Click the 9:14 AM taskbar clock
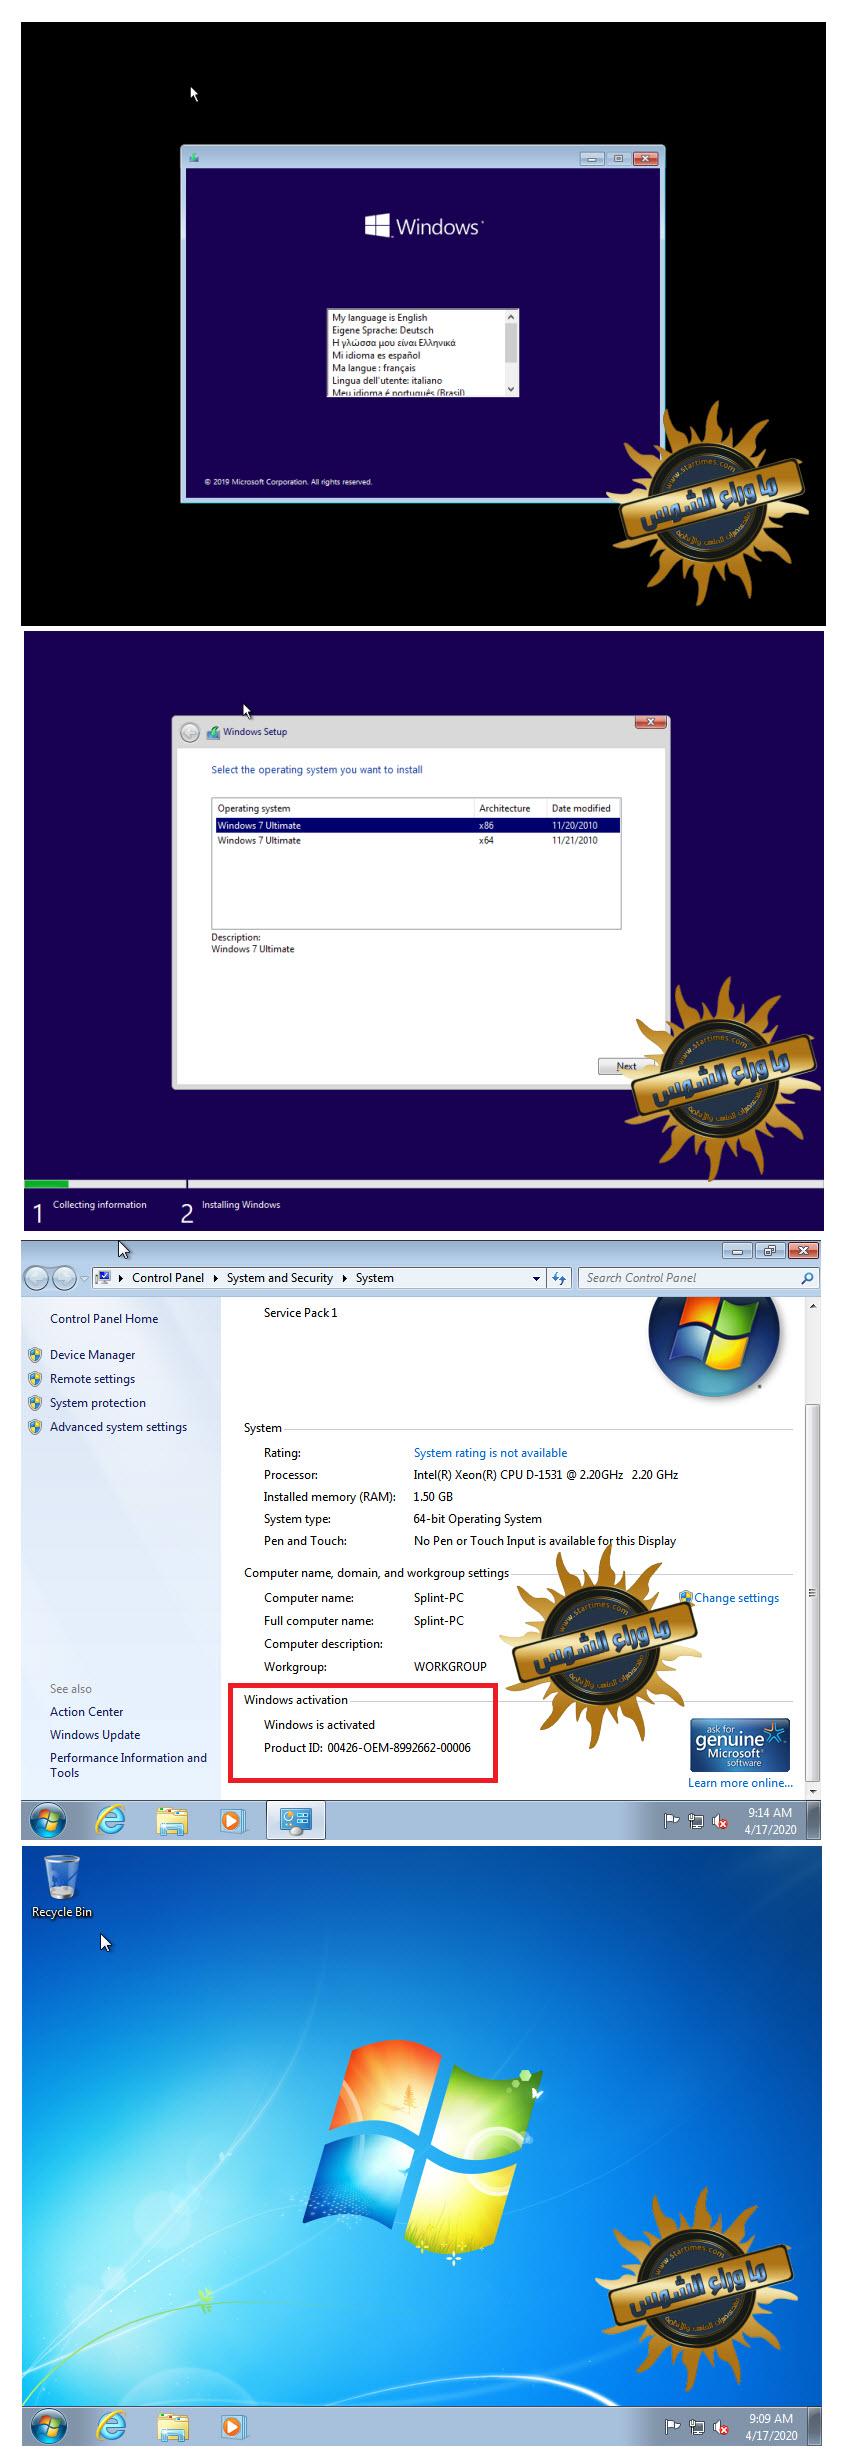This screenshot has height=2464, width=844. (770, 1820)
